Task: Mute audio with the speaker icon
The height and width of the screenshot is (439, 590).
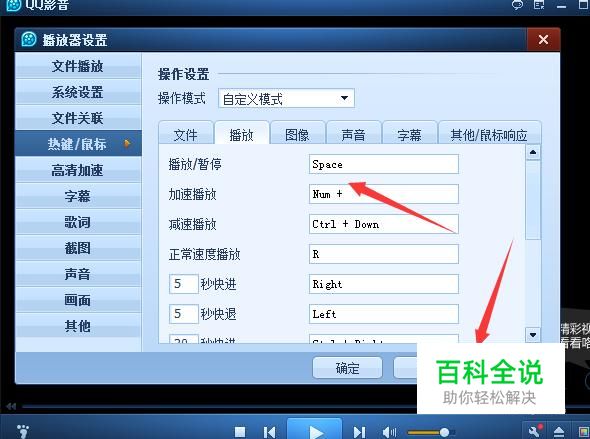Action: [389, 432]
